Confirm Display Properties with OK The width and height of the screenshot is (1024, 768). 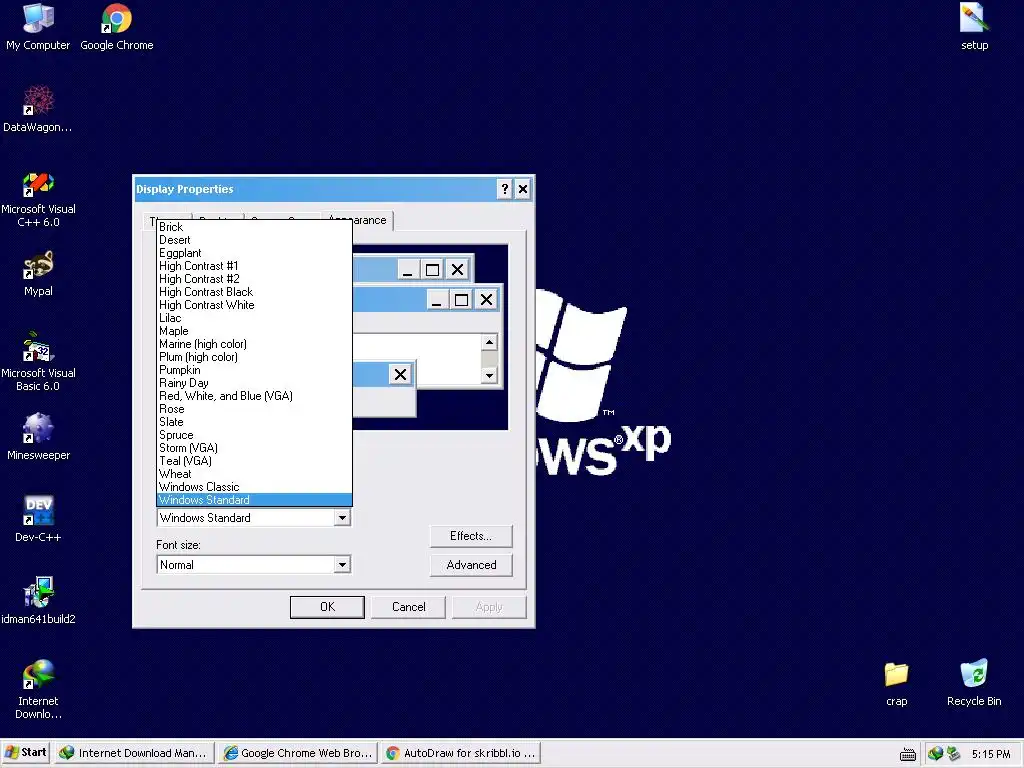tap(327, 607)
